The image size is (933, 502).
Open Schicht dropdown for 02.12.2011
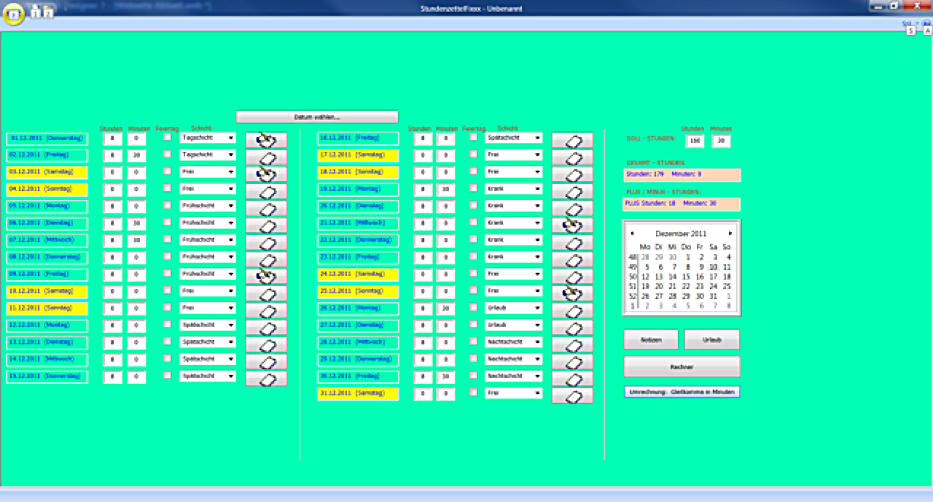point(230,155)
